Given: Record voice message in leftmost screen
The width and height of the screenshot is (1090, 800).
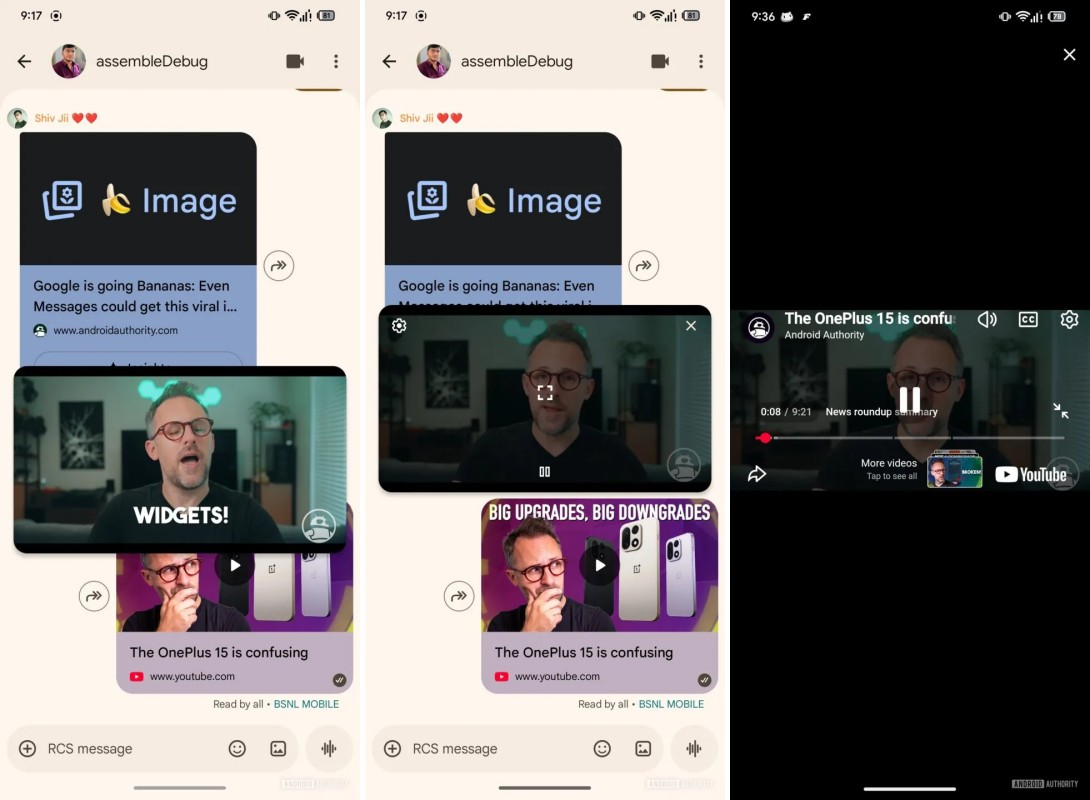Looking at the screenshot, I should pyautogui.click(x=327, y=749).
